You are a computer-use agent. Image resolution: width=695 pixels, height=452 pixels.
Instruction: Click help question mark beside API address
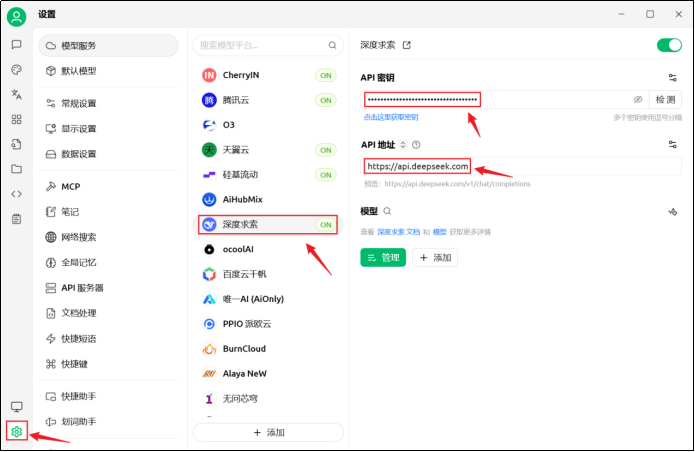coord(416,144)
